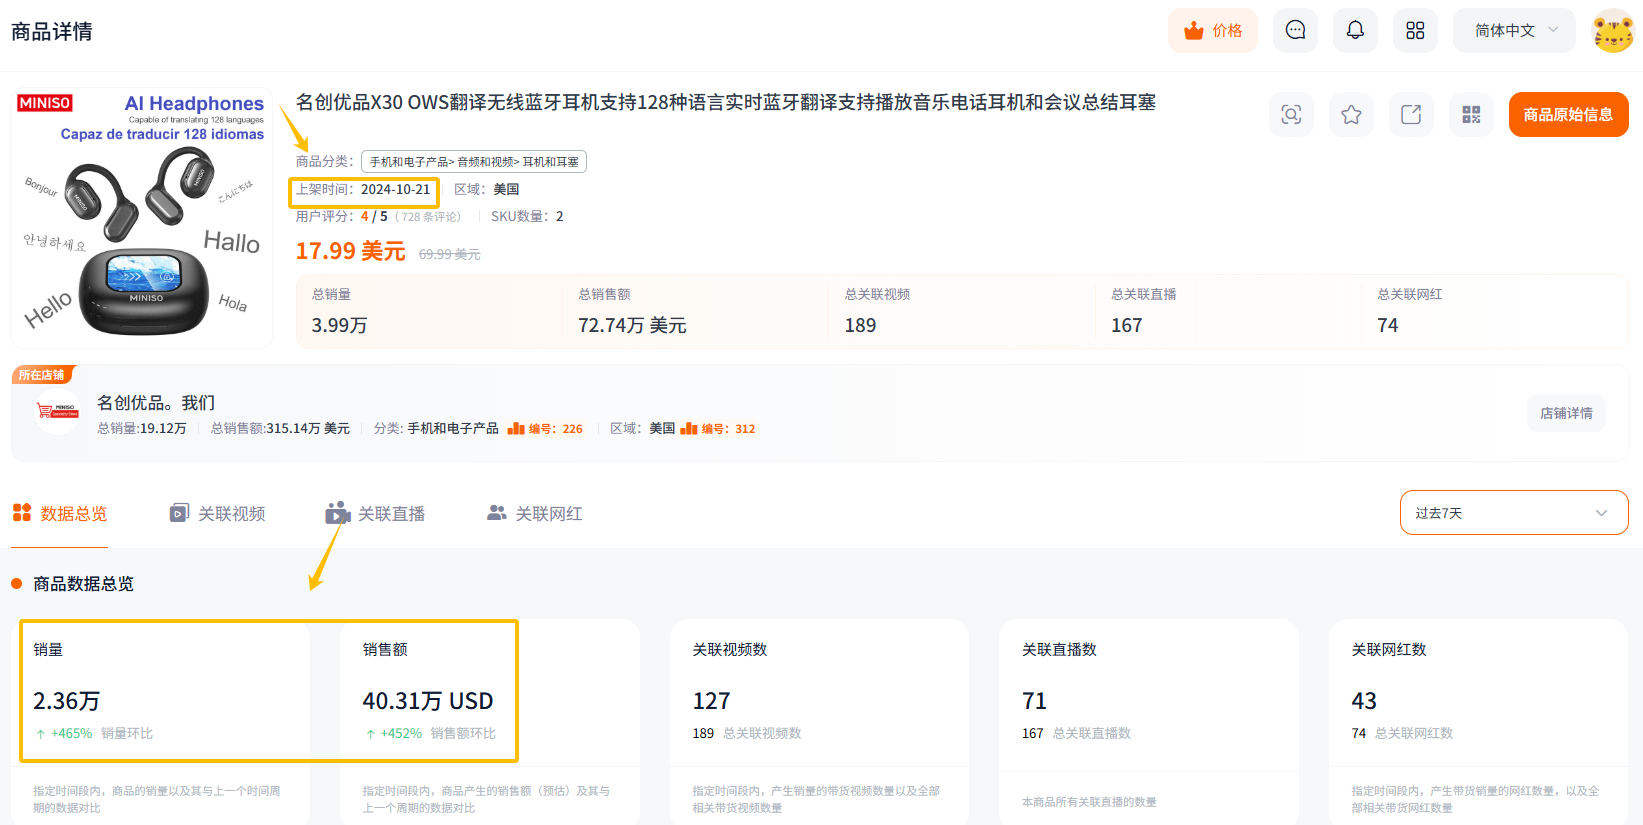Click the original price 69.99 美元
The height and width of the screenshot is (825, 1643).
pyautogui.click(x=449, y=254)
